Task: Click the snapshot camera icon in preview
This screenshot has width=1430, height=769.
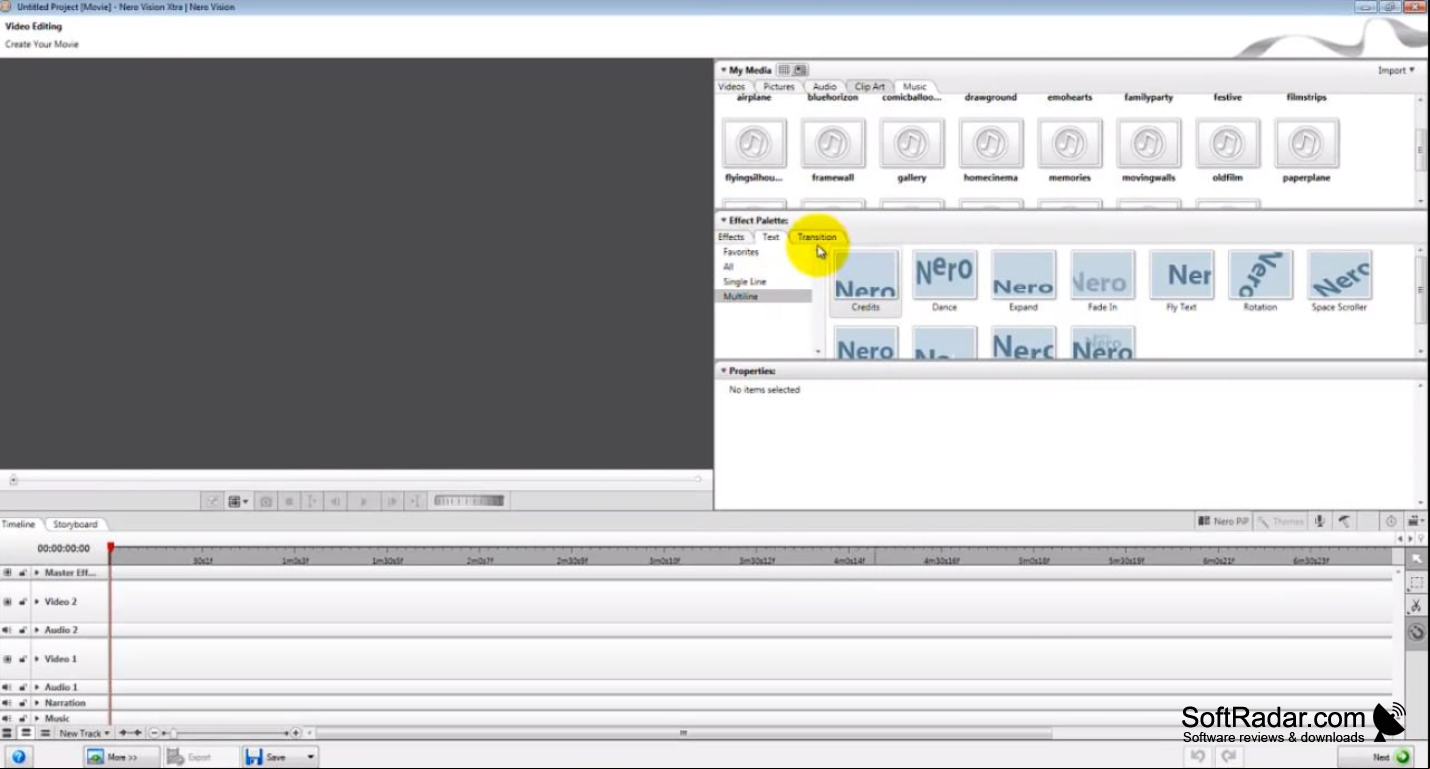Action: (x=266, y=501)
